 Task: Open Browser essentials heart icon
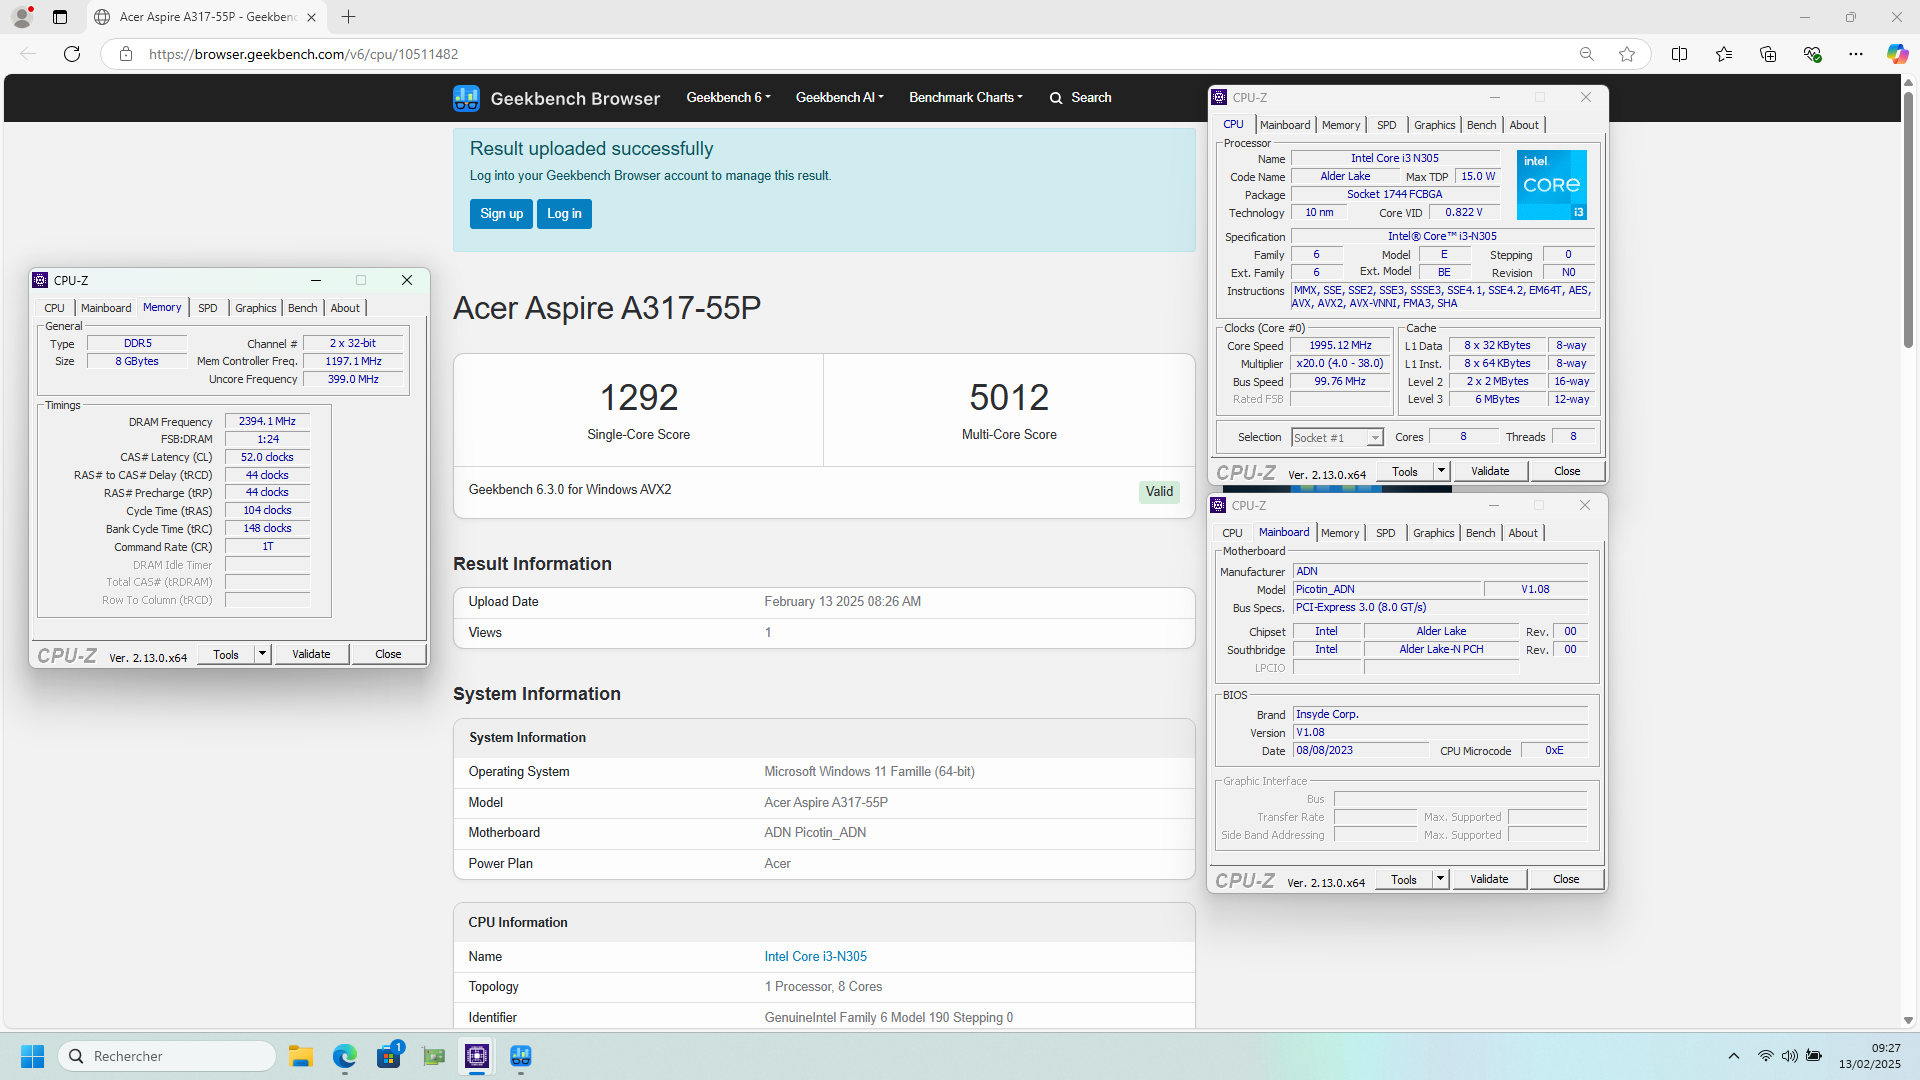point(1812,54)
